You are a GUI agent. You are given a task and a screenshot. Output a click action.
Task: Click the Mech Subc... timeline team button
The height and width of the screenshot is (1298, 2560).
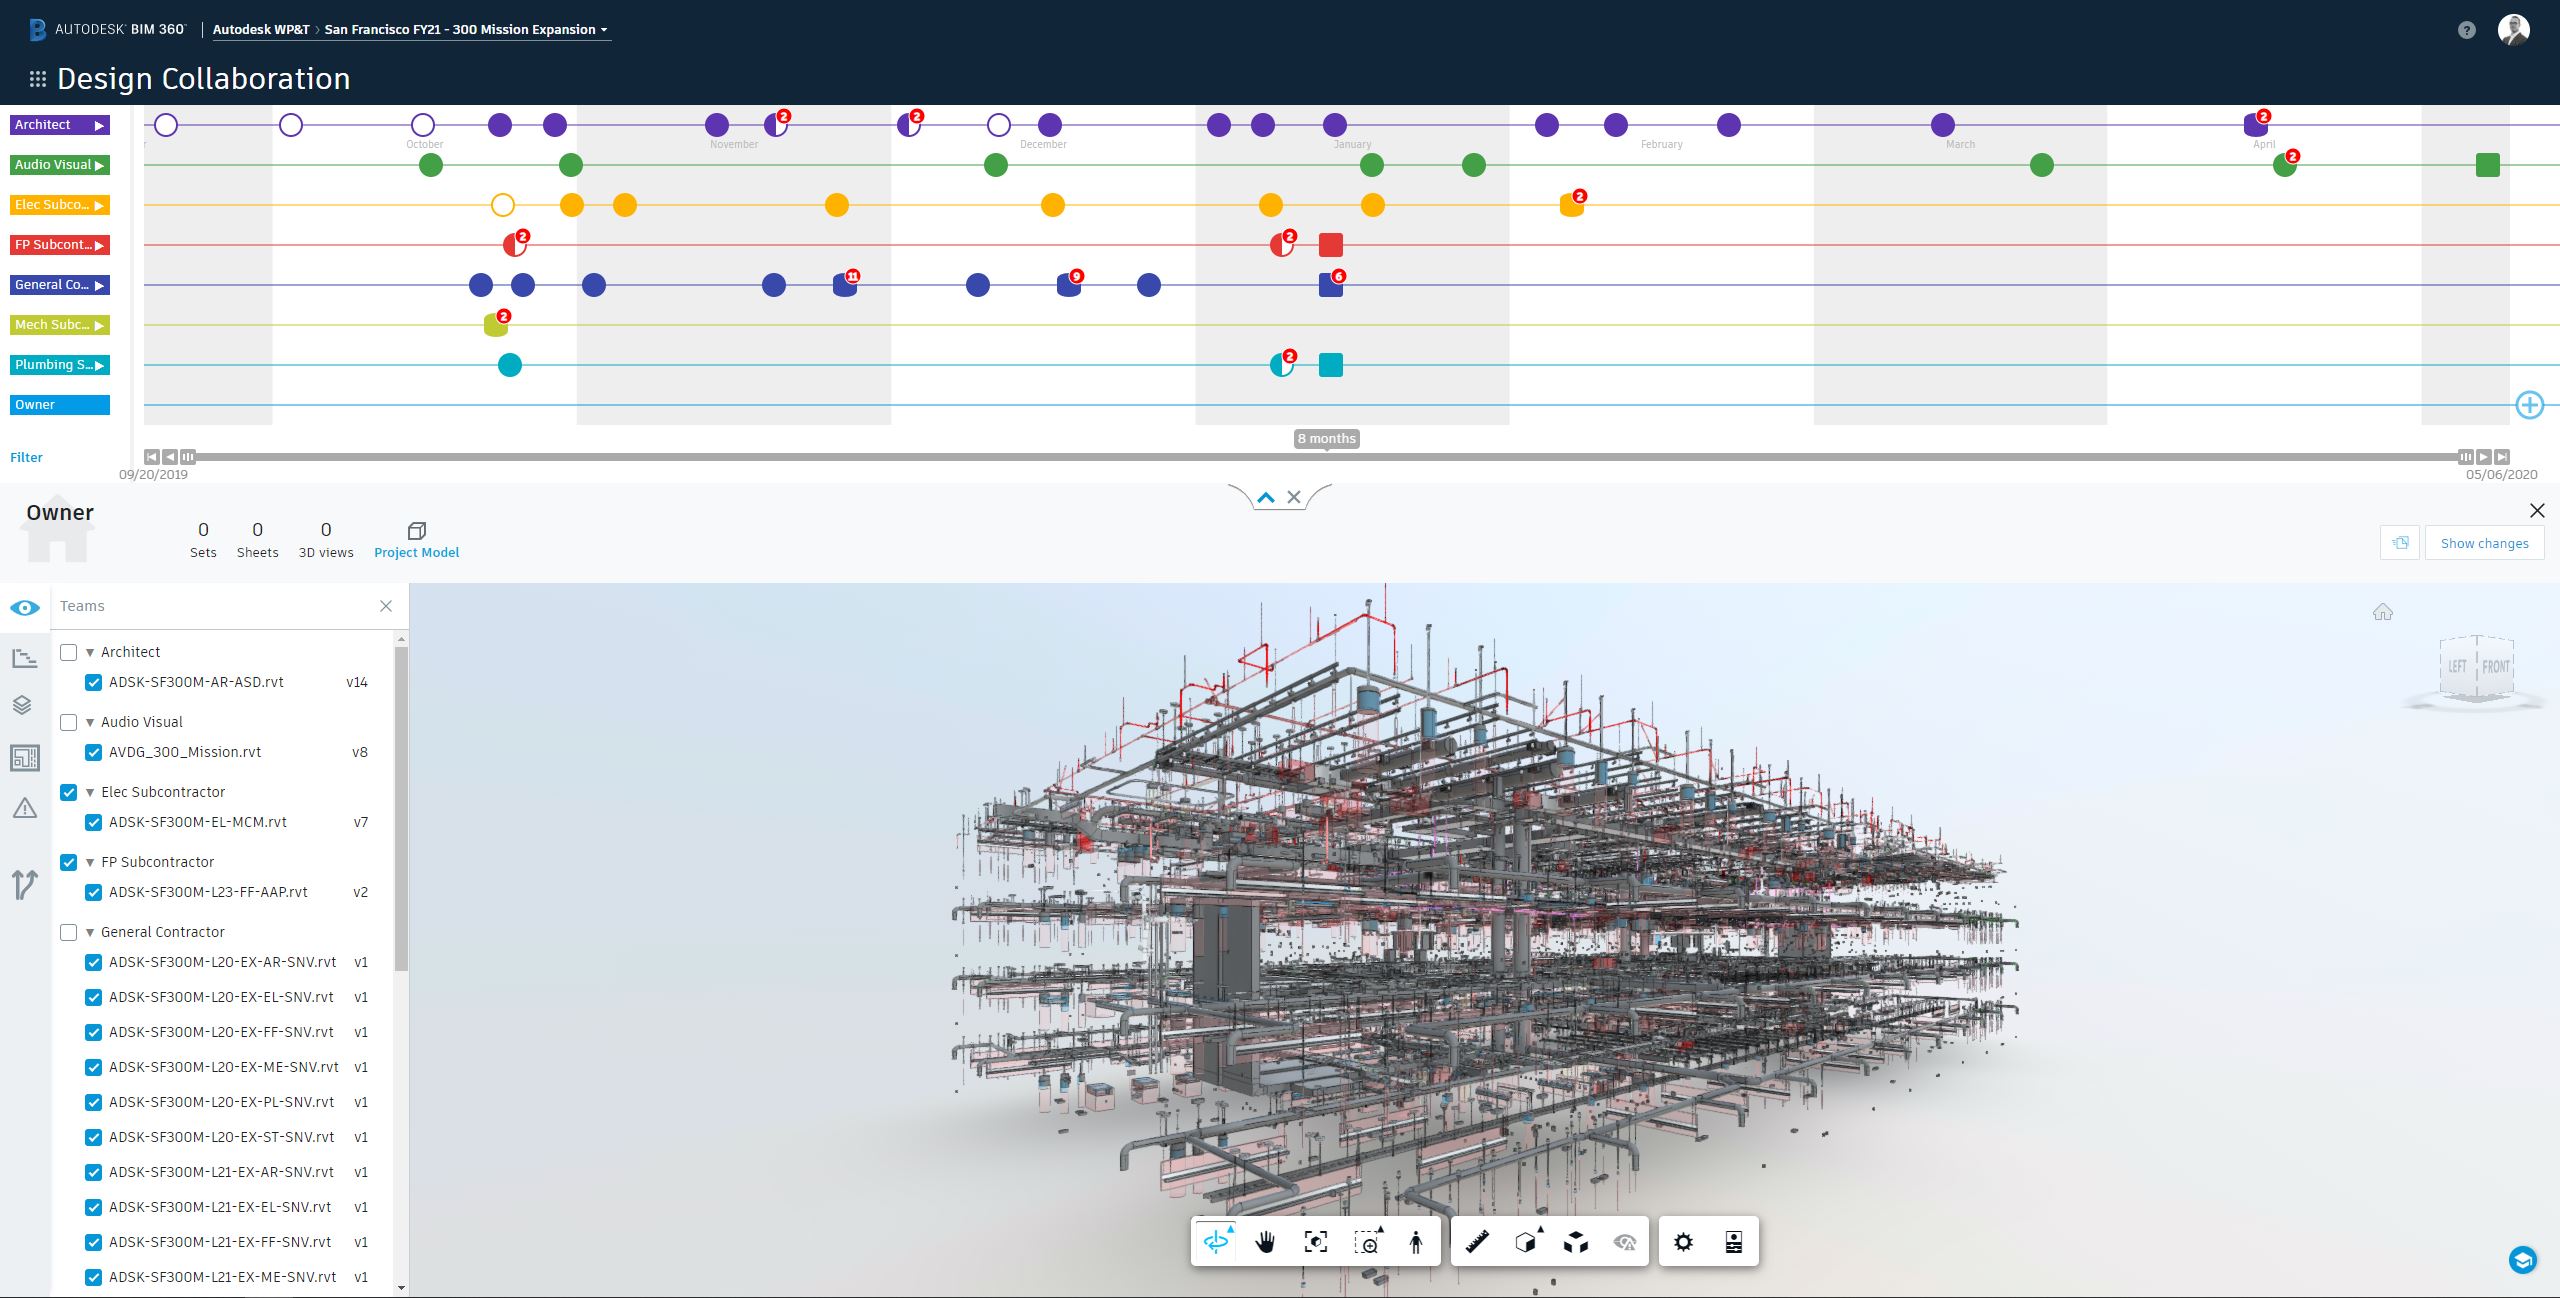tap(60, 325)
